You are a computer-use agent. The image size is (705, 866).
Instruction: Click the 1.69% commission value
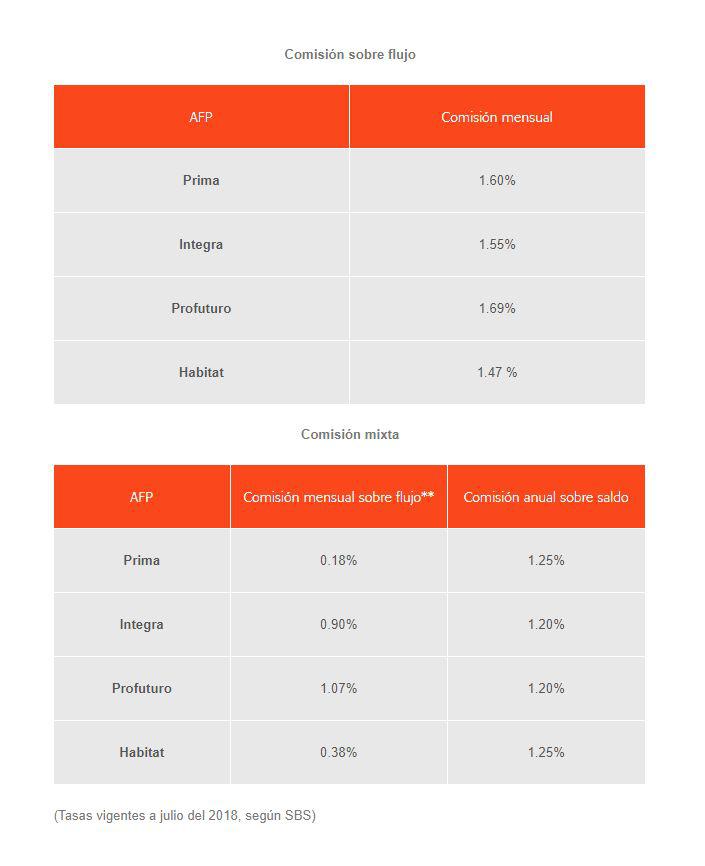coord(497,309)
